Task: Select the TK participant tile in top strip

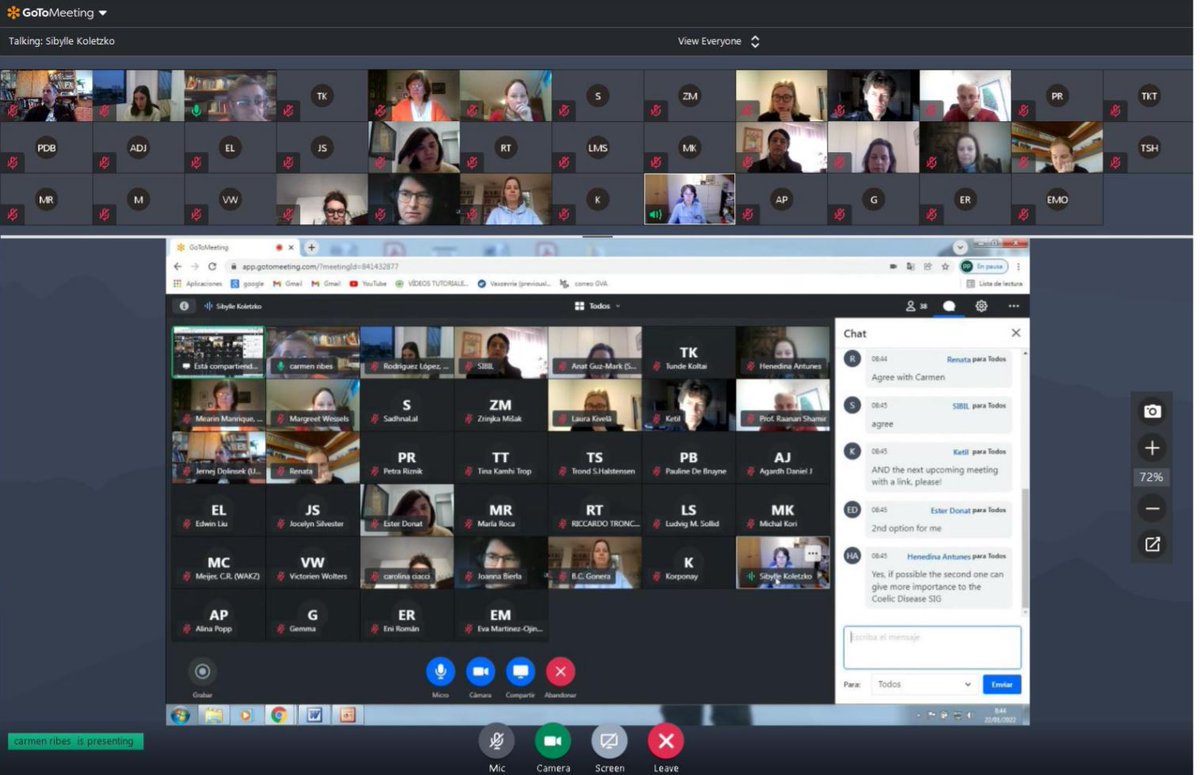Action: [x=321, y=96]
